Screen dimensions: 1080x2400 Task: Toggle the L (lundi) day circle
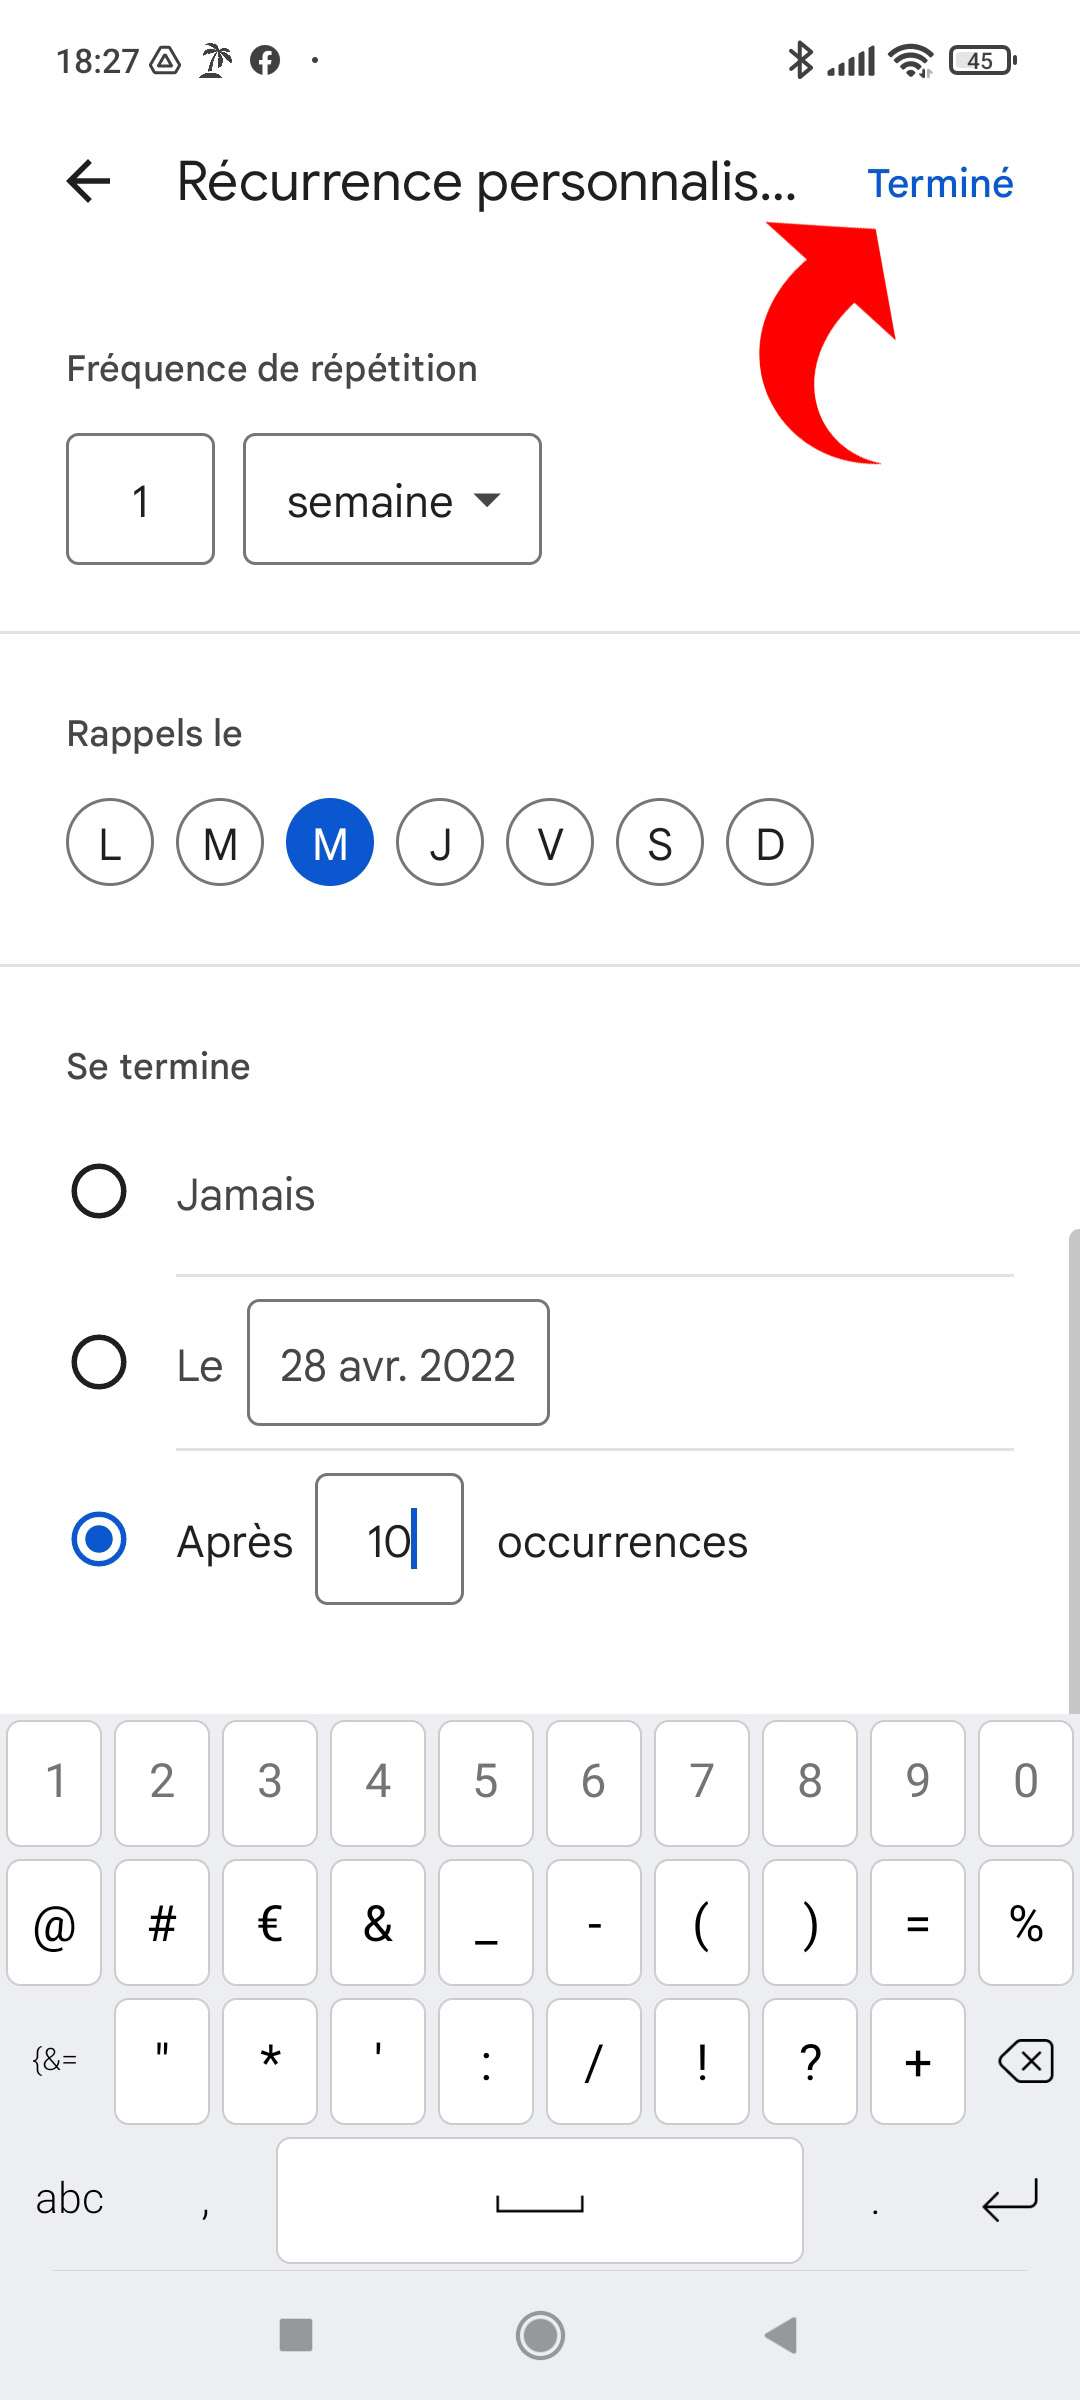pos(110,842)
